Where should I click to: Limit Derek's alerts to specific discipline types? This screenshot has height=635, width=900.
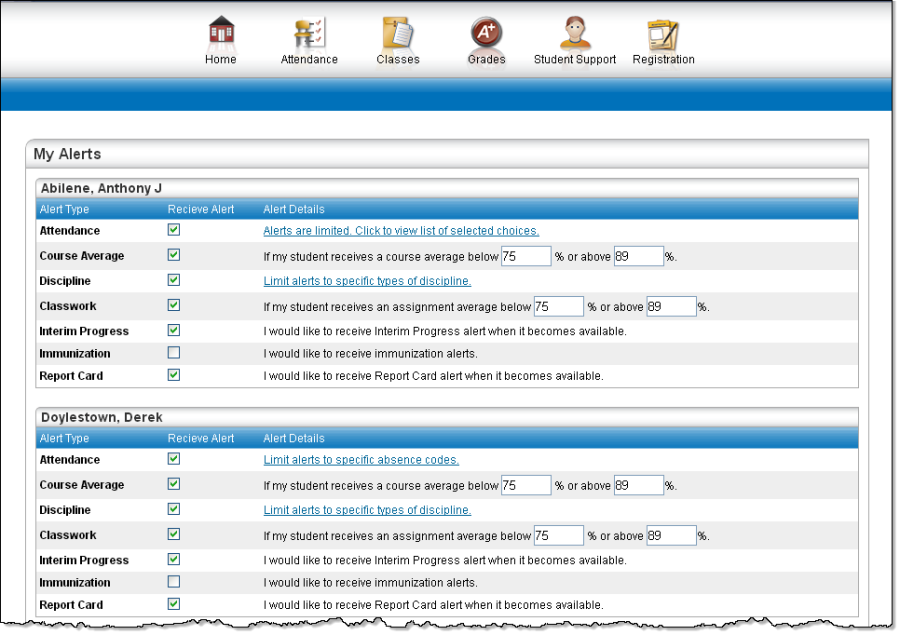pos(368,510)
